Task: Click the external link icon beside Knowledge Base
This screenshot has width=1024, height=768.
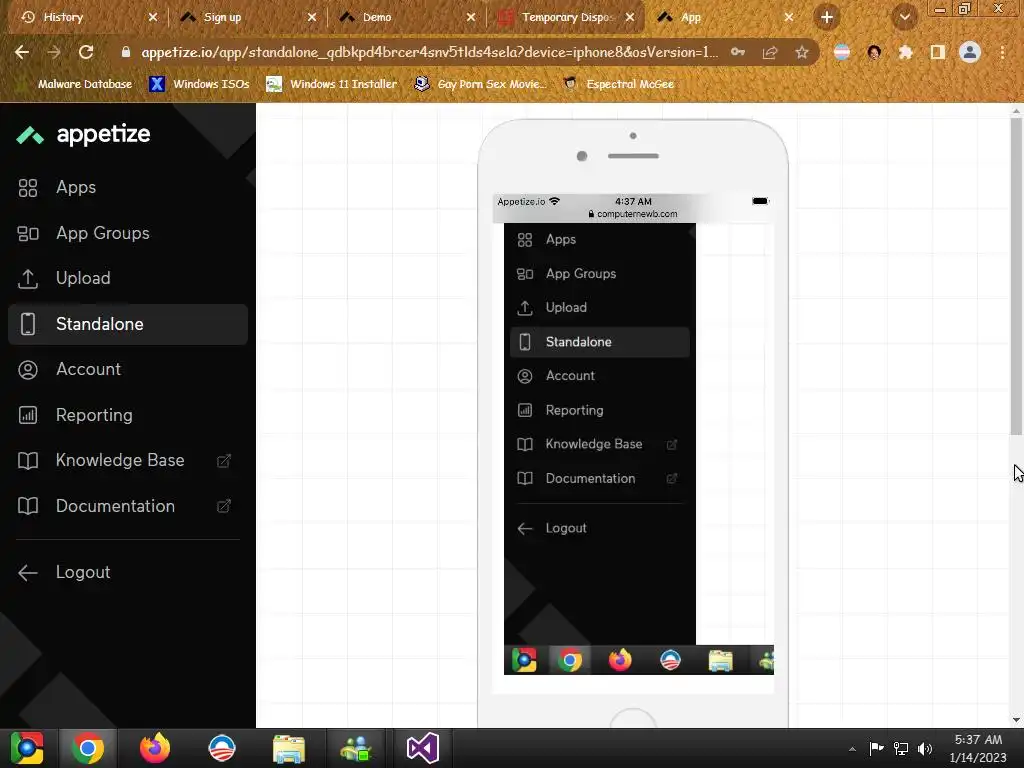Action: coord(223,461)
